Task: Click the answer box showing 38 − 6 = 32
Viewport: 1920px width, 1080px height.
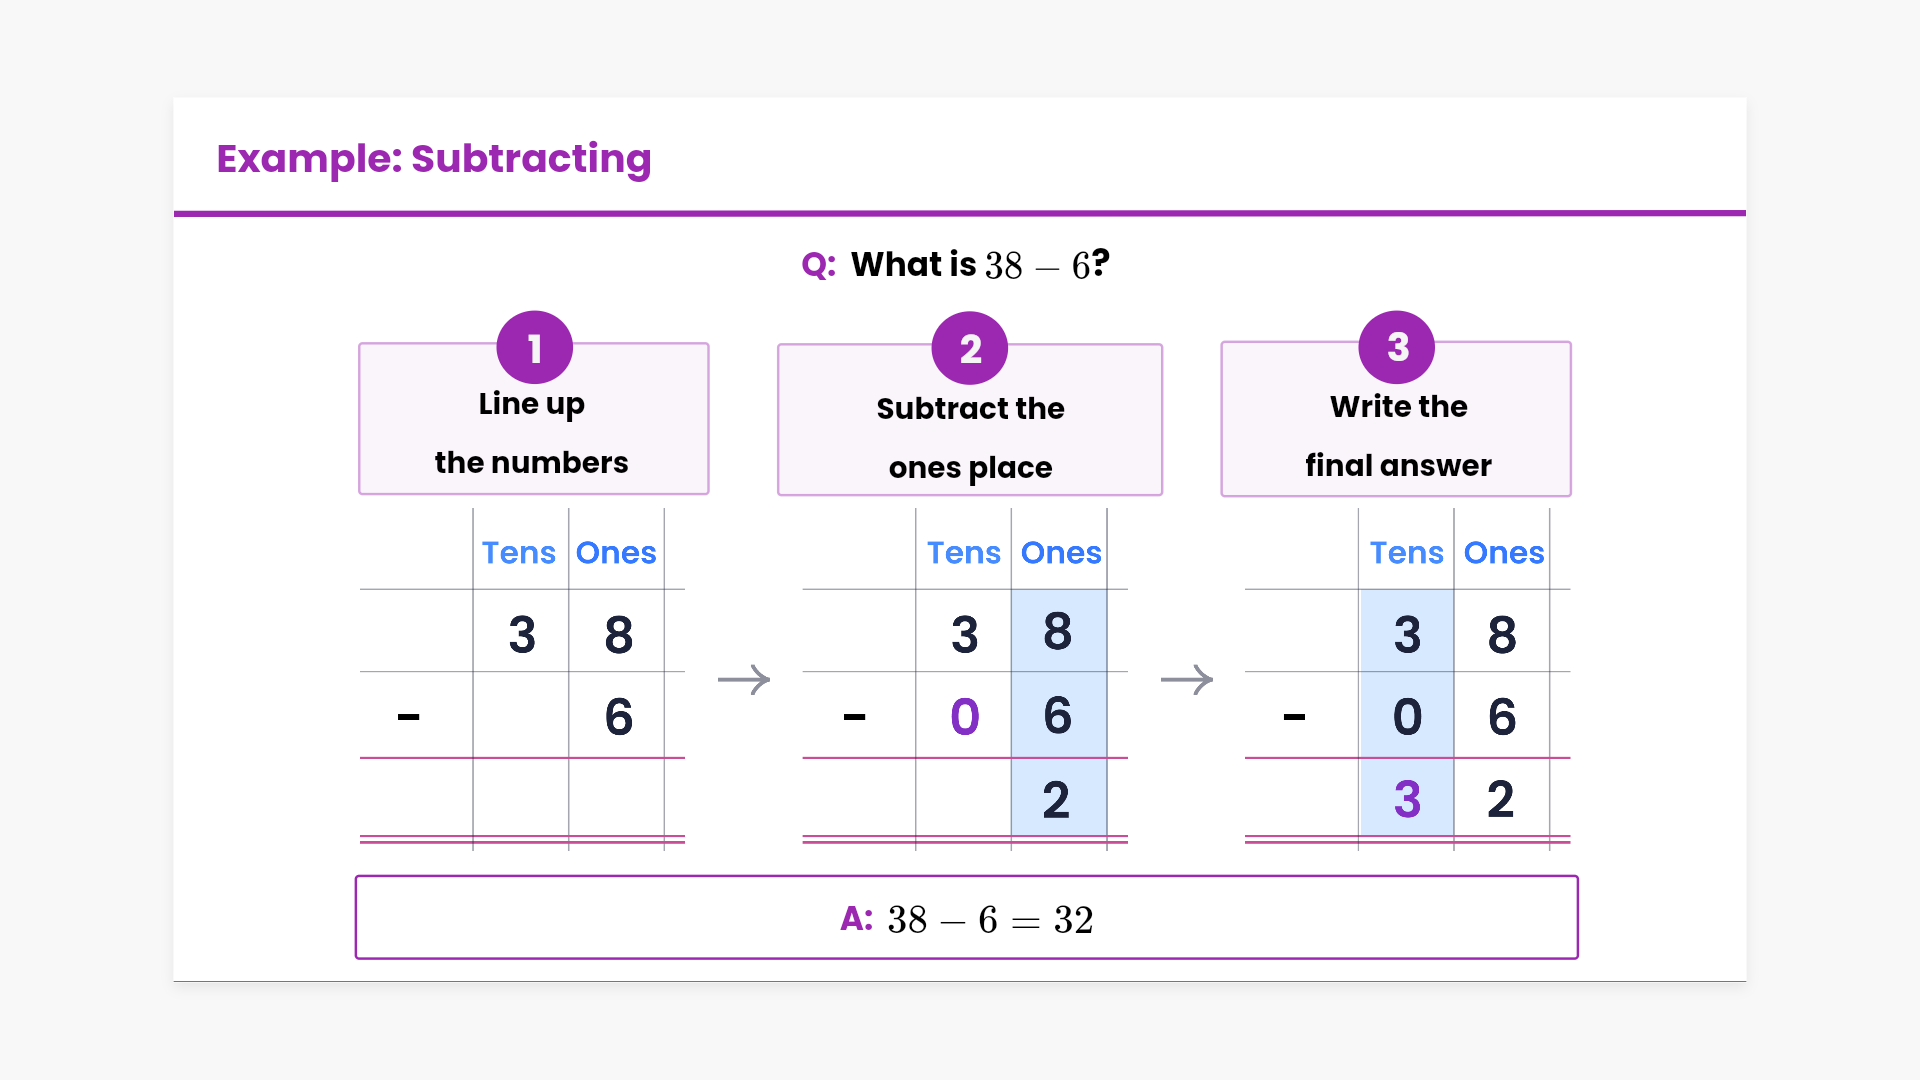Action: tap(966, 918)
